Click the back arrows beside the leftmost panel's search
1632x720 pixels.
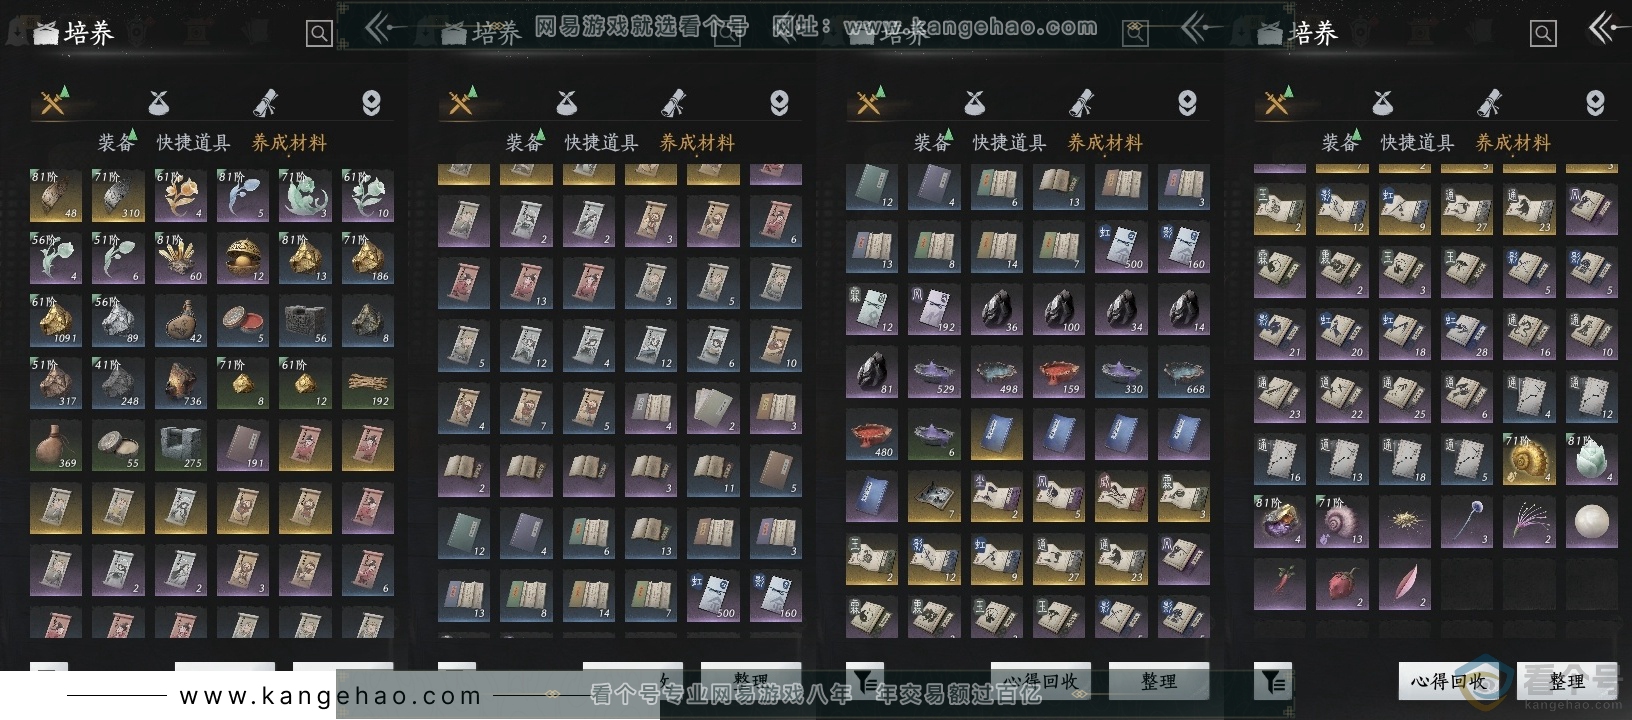[x=379, y=29]
